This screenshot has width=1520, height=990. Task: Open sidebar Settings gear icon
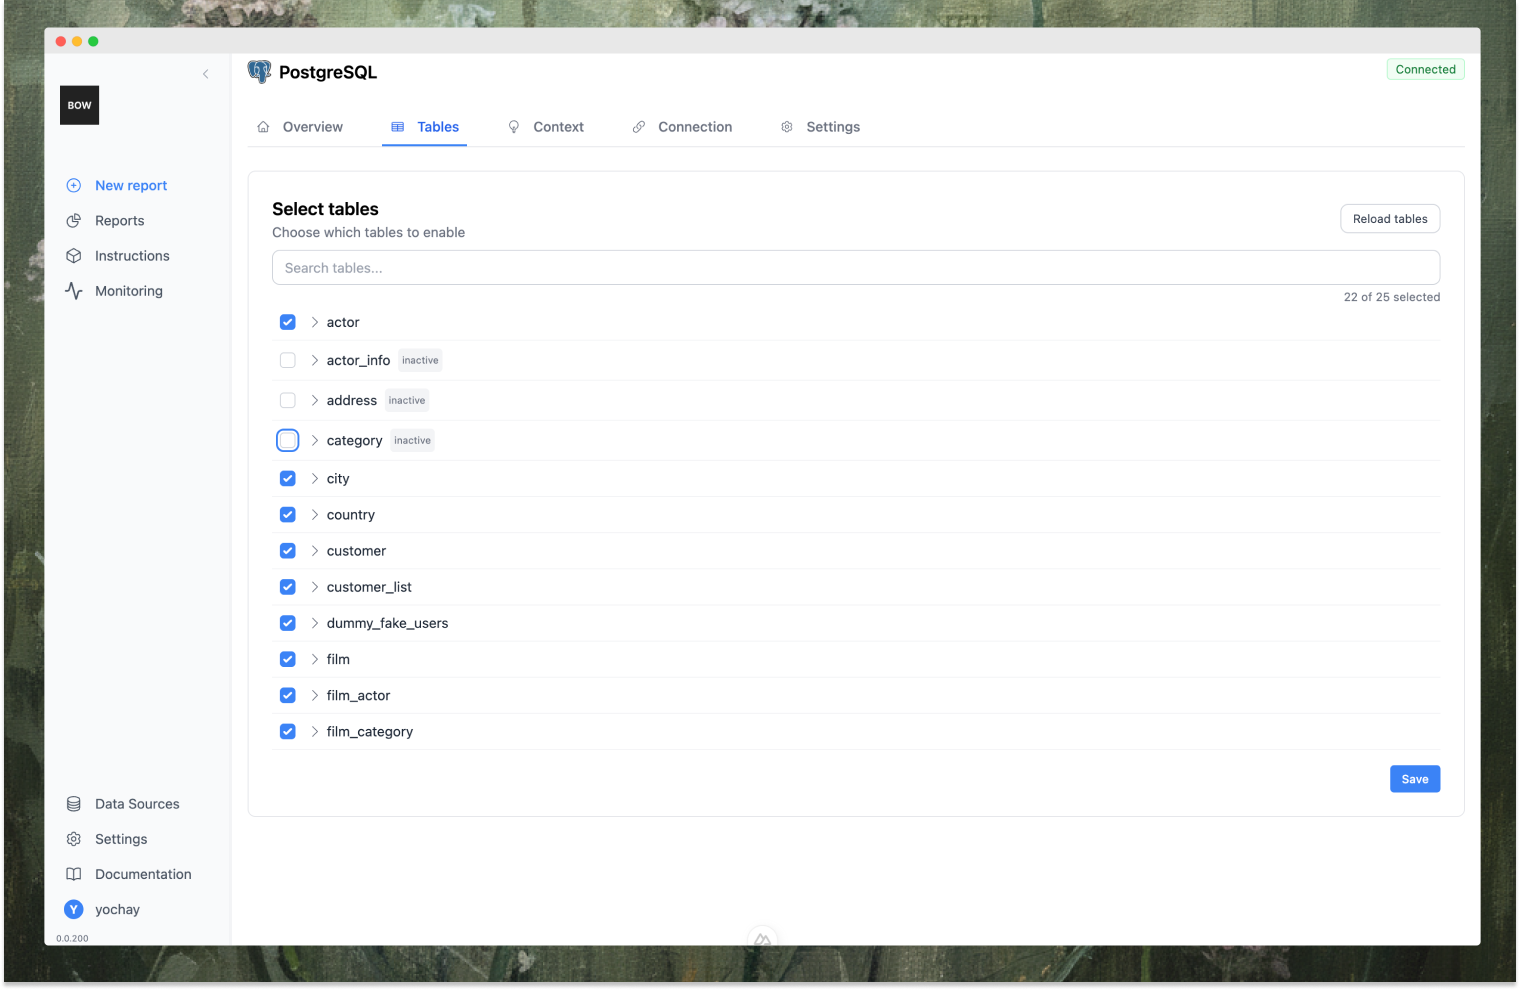click(74, 839)
